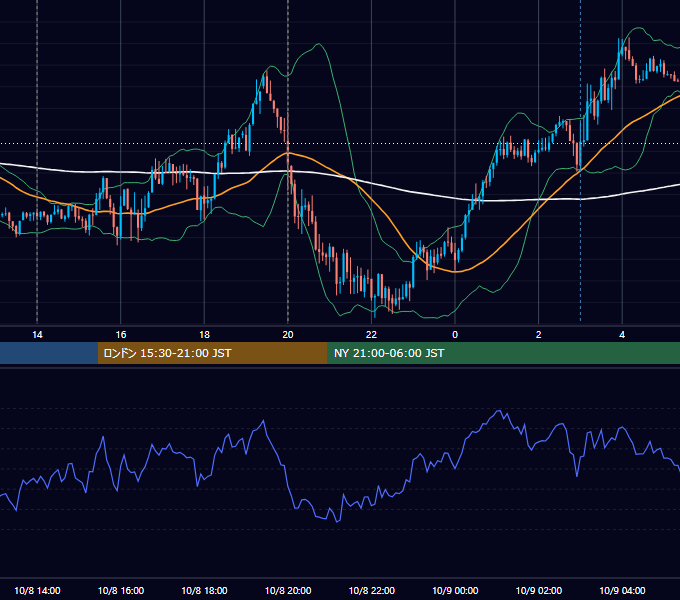Click the 0 hour label on price chart axis

click(455, 335)
